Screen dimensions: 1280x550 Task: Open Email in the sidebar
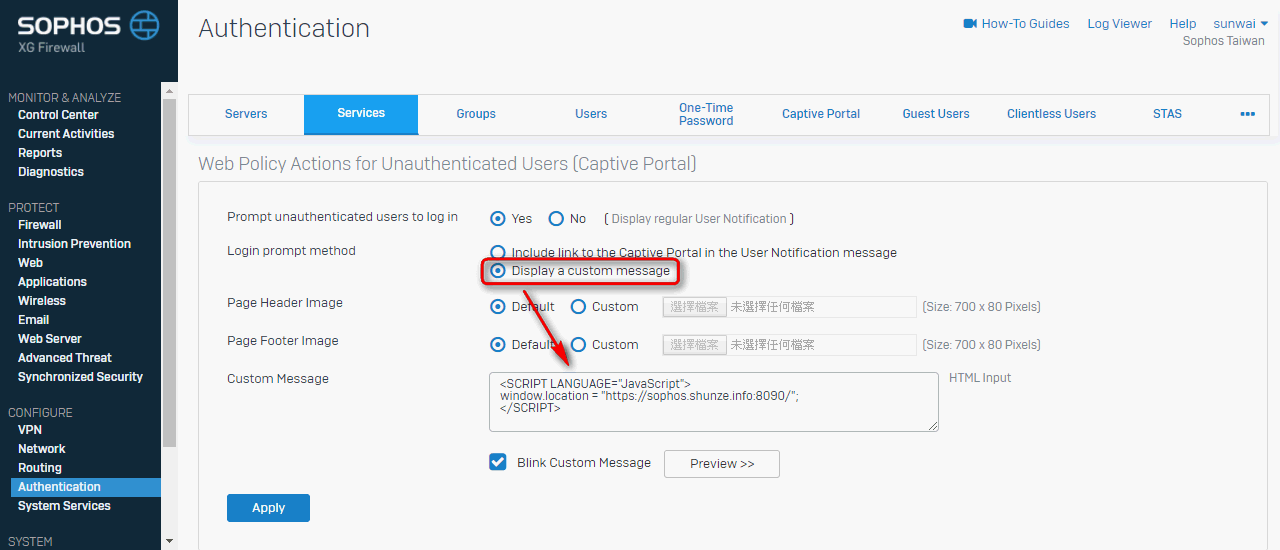(33, 320)
